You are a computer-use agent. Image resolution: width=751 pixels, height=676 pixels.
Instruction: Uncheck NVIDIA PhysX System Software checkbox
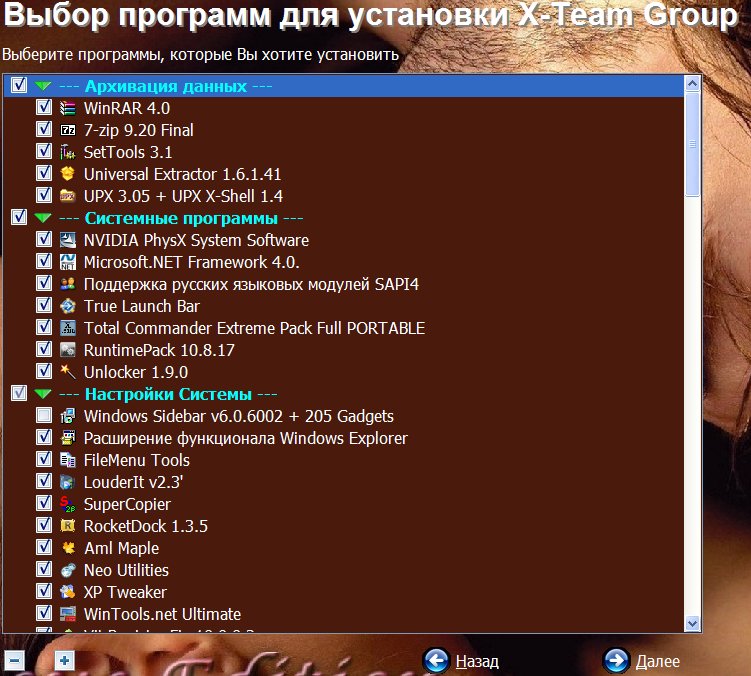(44, 239)
